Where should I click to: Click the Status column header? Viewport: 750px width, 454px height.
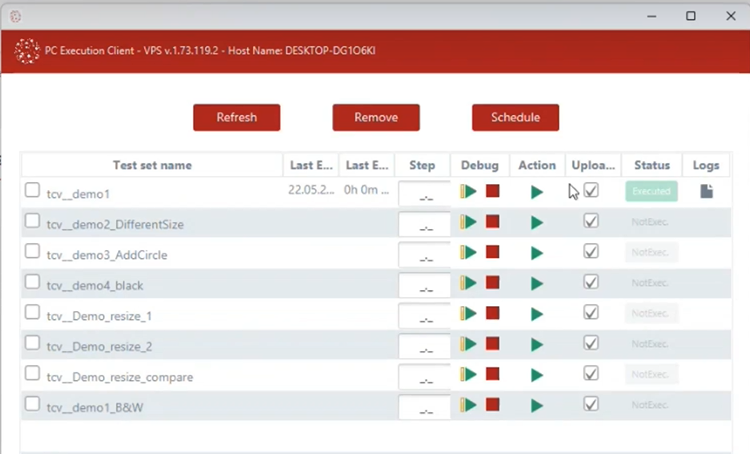click(651, 165)
